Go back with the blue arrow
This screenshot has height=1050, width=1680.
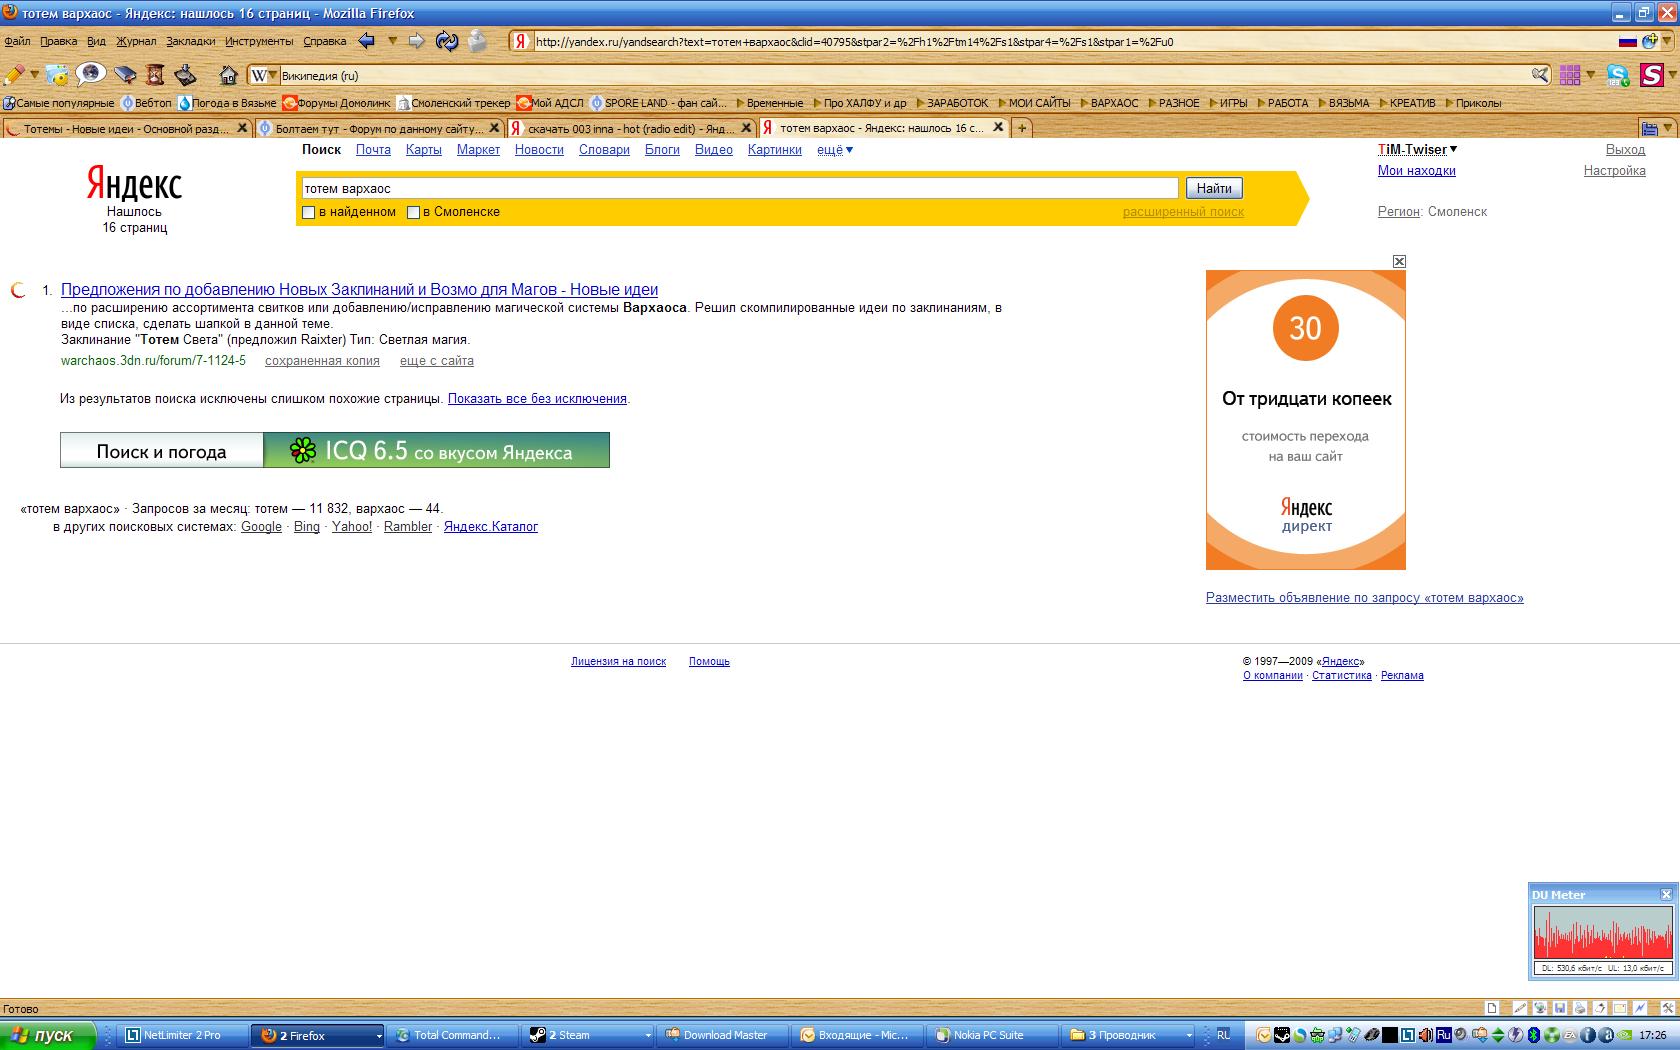pos(367,41)
